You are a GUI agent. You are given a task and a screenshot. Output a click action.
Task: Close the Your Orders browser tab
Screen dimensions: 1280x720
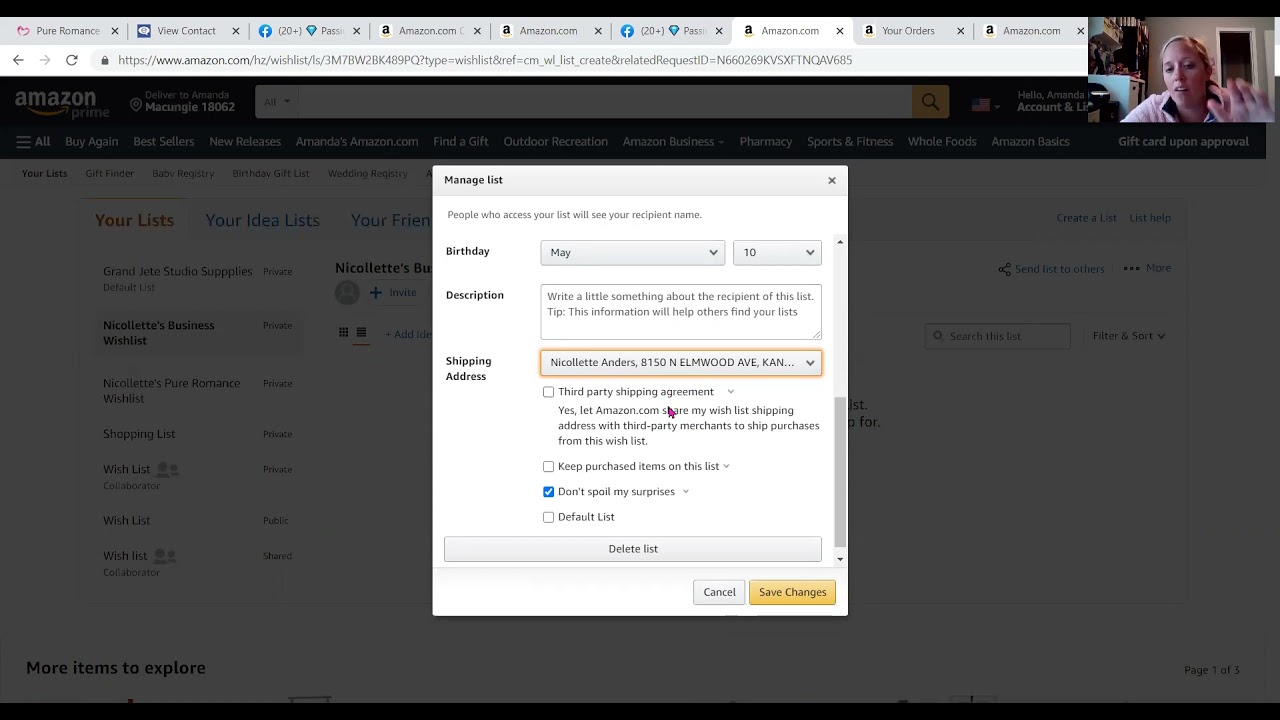[960, 31]
